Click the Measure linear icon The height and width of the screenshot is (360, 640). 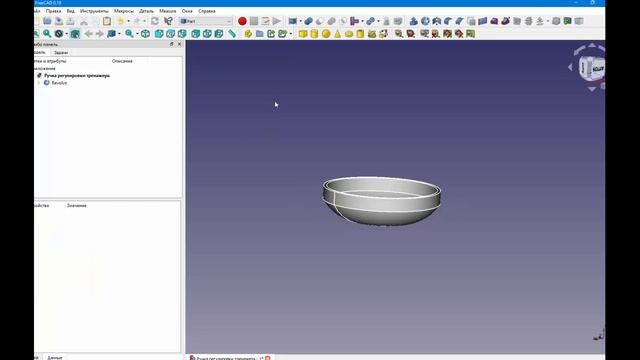(x=399, y=34)
